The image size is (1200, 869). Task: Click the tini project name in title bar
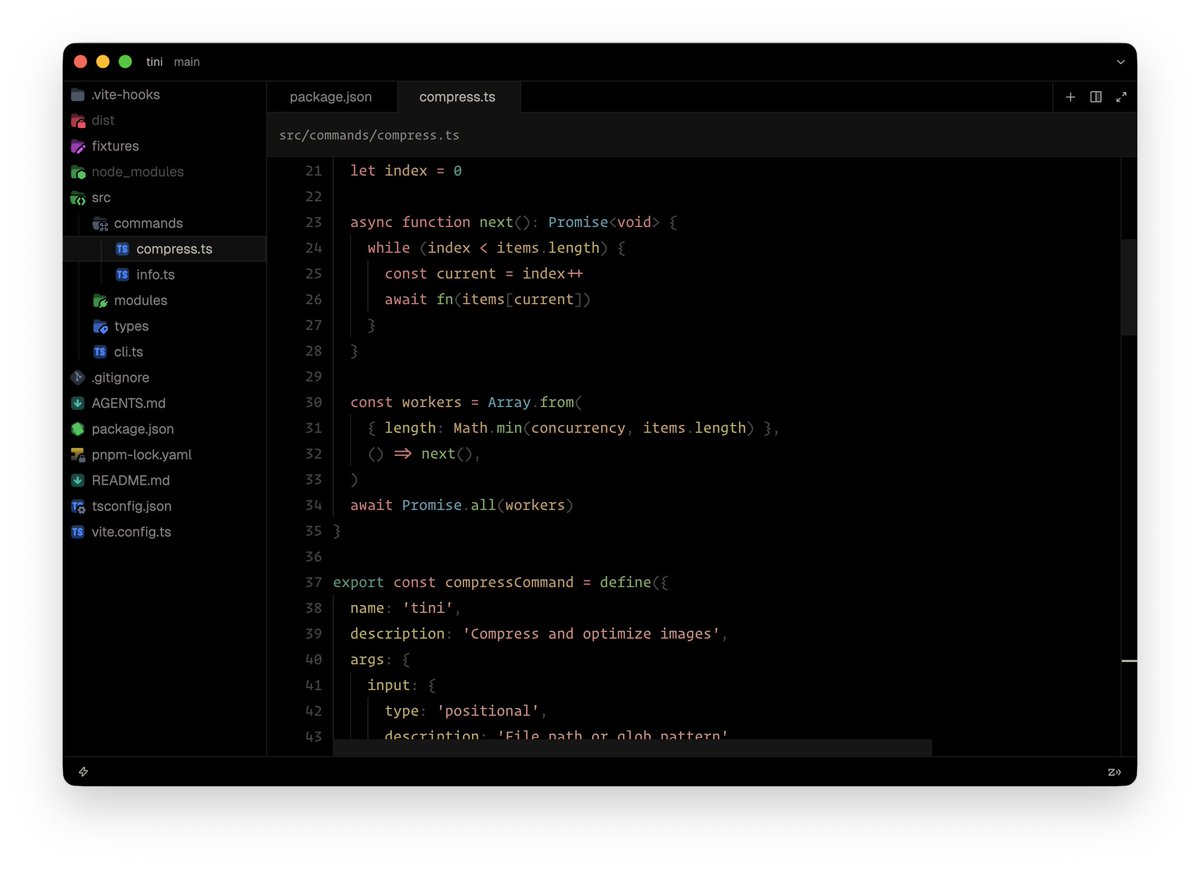[x=154, y=62]
